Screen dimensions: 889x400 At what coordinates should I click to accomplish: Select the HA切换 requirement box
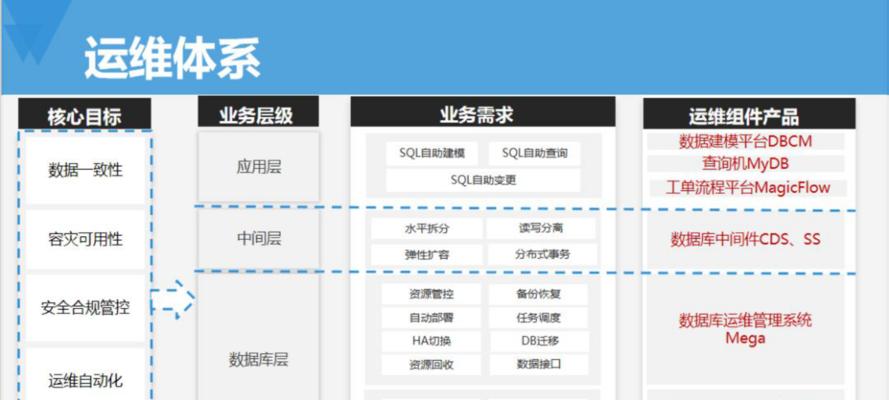point(431,341)
